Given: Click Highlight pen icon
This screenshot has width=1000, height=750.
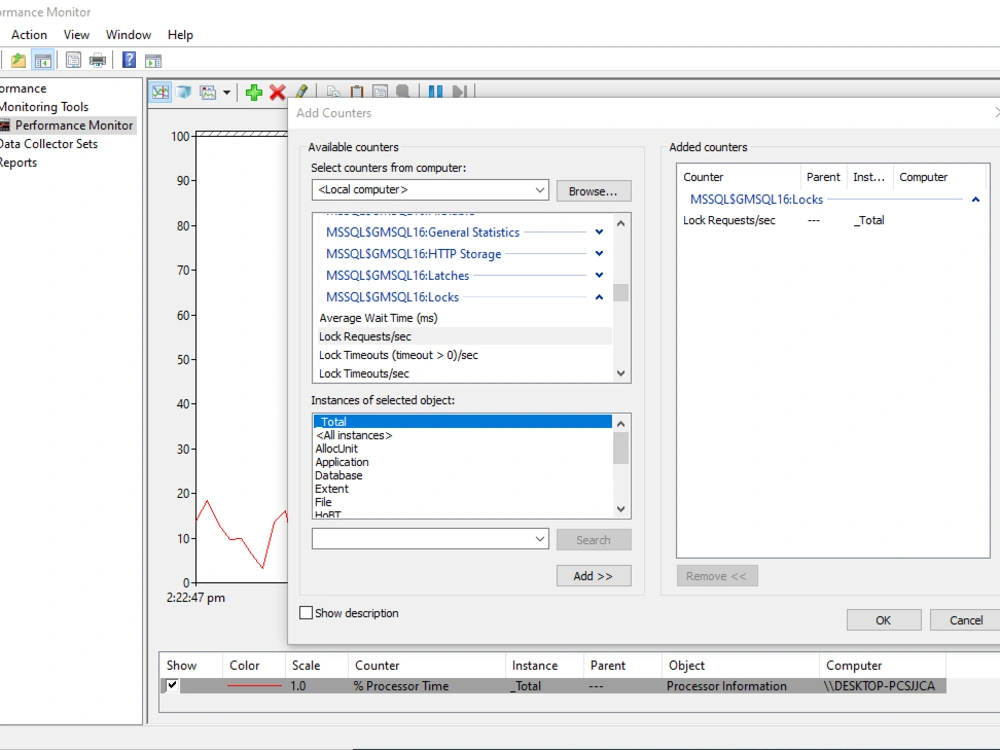Looking at the screenshot, I should [x=301, y=91].
